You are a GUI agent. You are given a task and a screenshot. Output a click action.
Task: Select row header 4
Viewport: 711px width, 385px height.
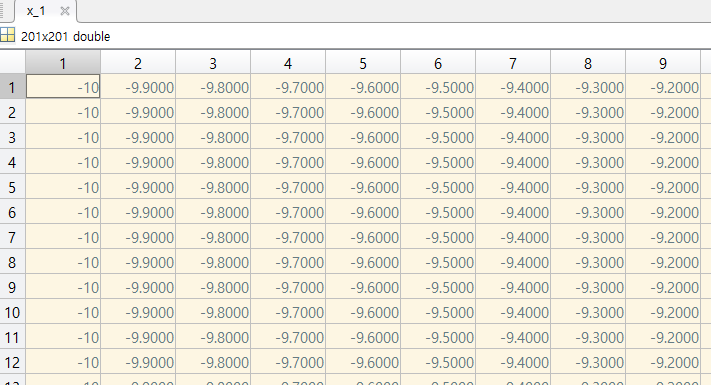(13, 161)
